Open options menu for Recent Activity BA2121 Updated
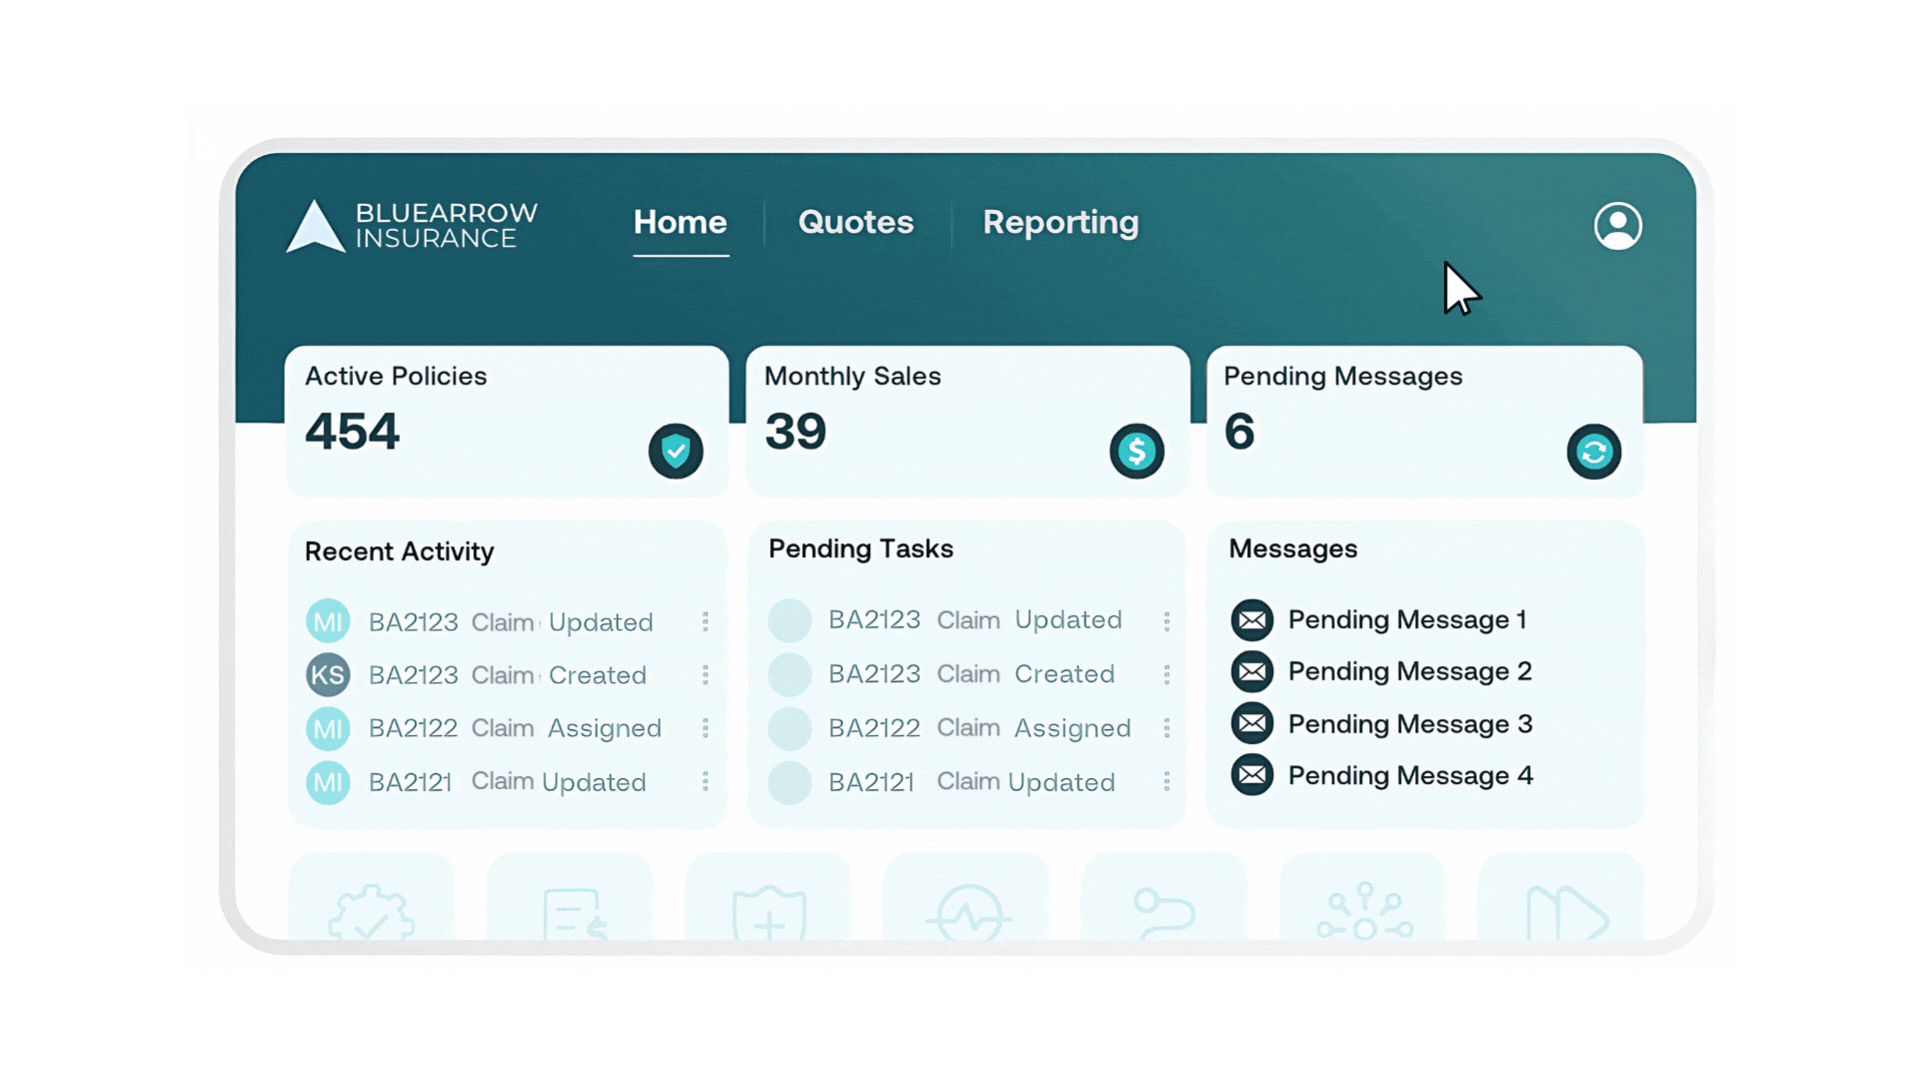Screen dimensions: 1920x1080 pyautogui.click(x=706, y=781)
